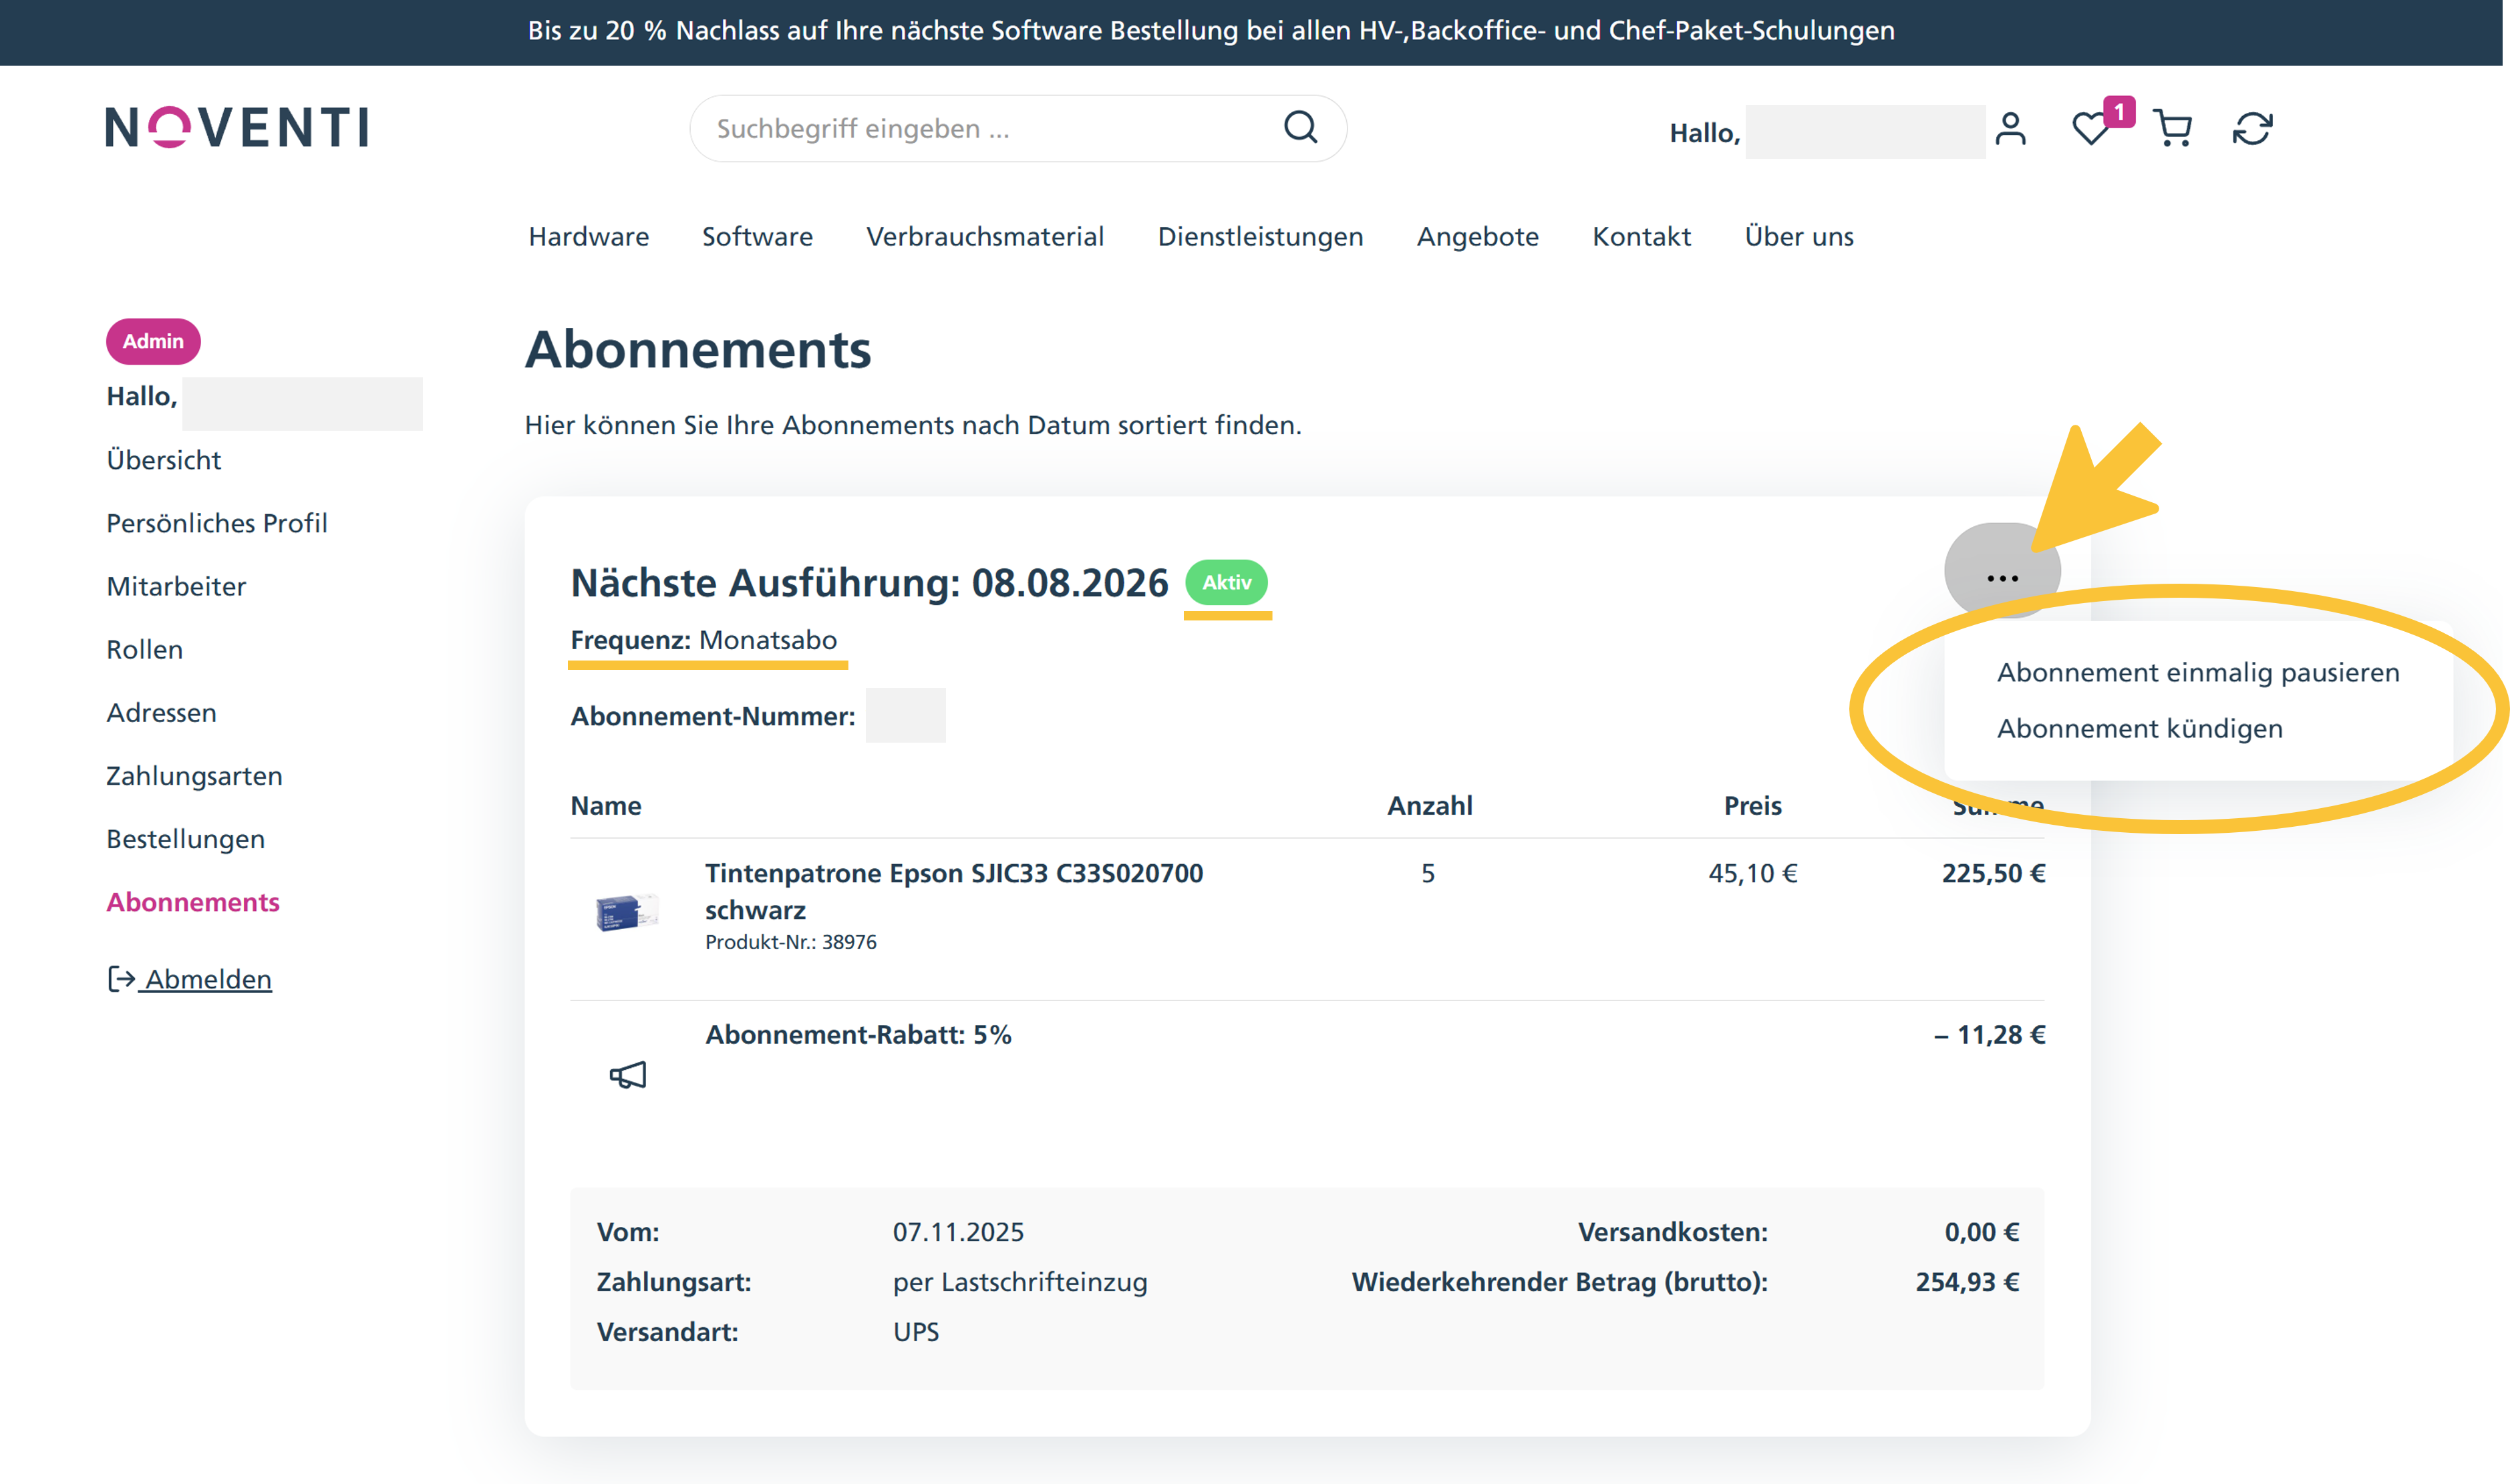Open the Über uns menu
2510x1484 pixels.
1799,237
